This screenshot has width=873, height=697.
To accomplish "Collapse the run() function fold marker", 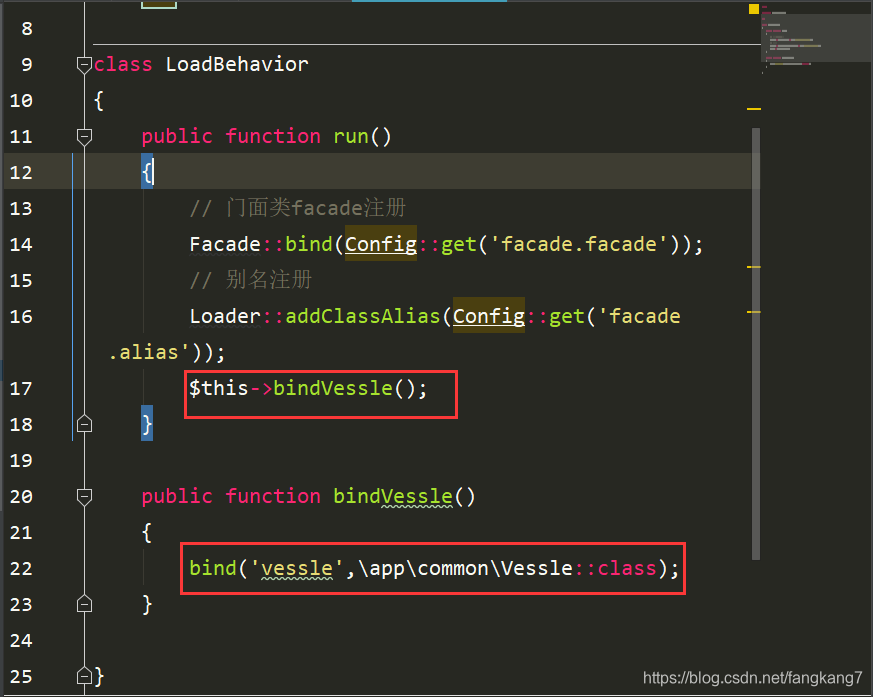I will coord(84,137).
